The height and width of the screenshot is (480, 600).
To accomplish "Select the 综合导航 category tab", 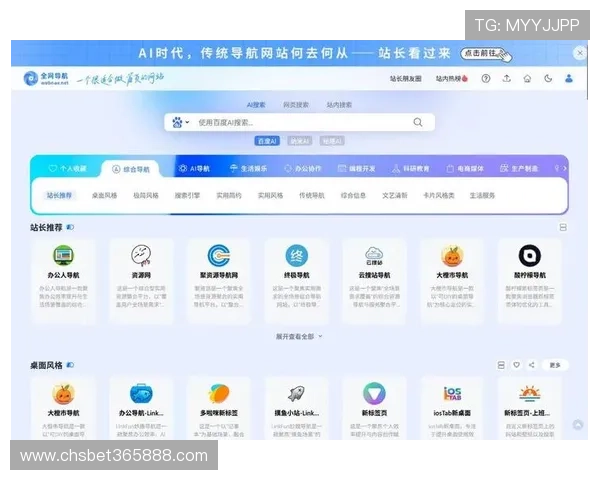I will pyautogui.click(x=130, y=169).
